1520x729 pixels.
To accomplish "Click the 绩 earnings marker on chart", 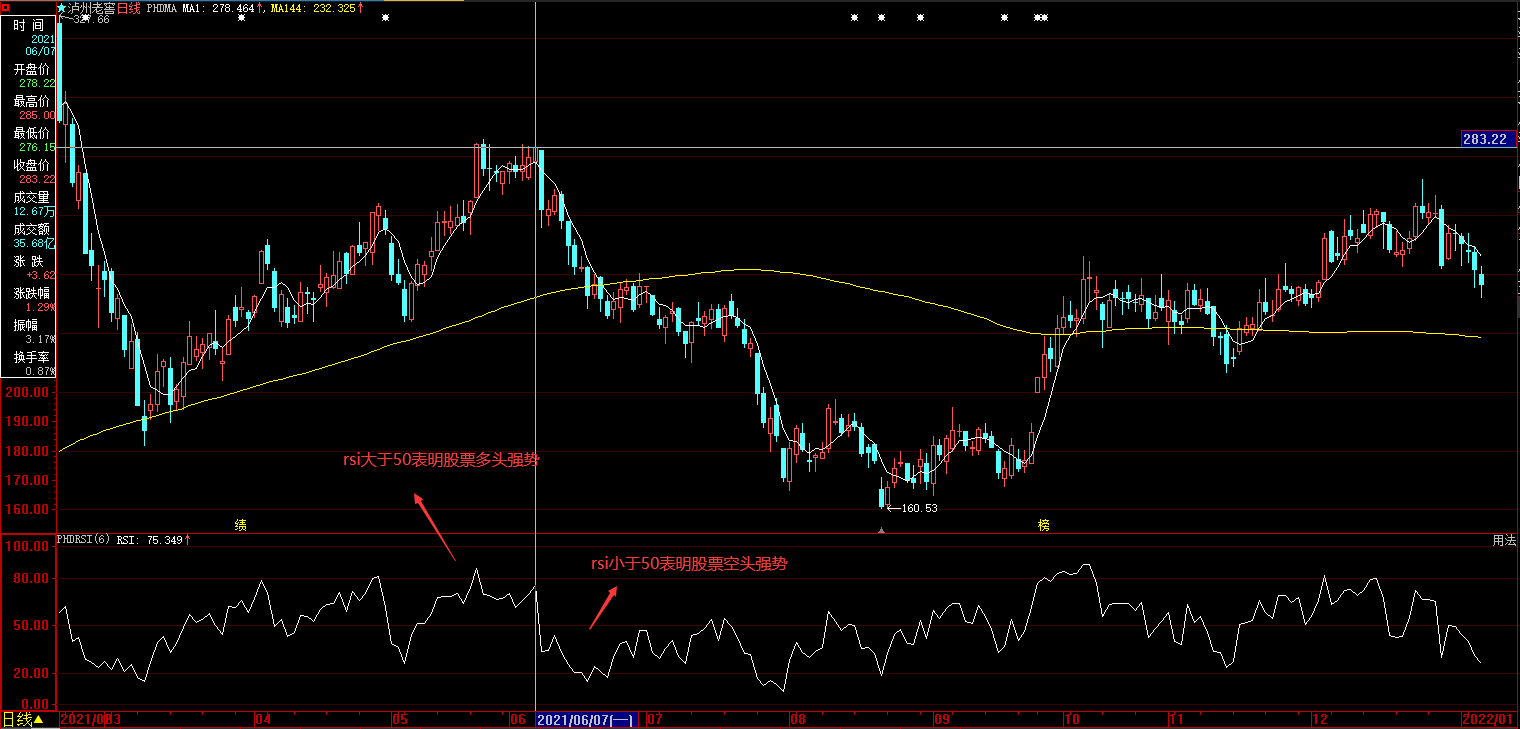I will pos(241,524).
